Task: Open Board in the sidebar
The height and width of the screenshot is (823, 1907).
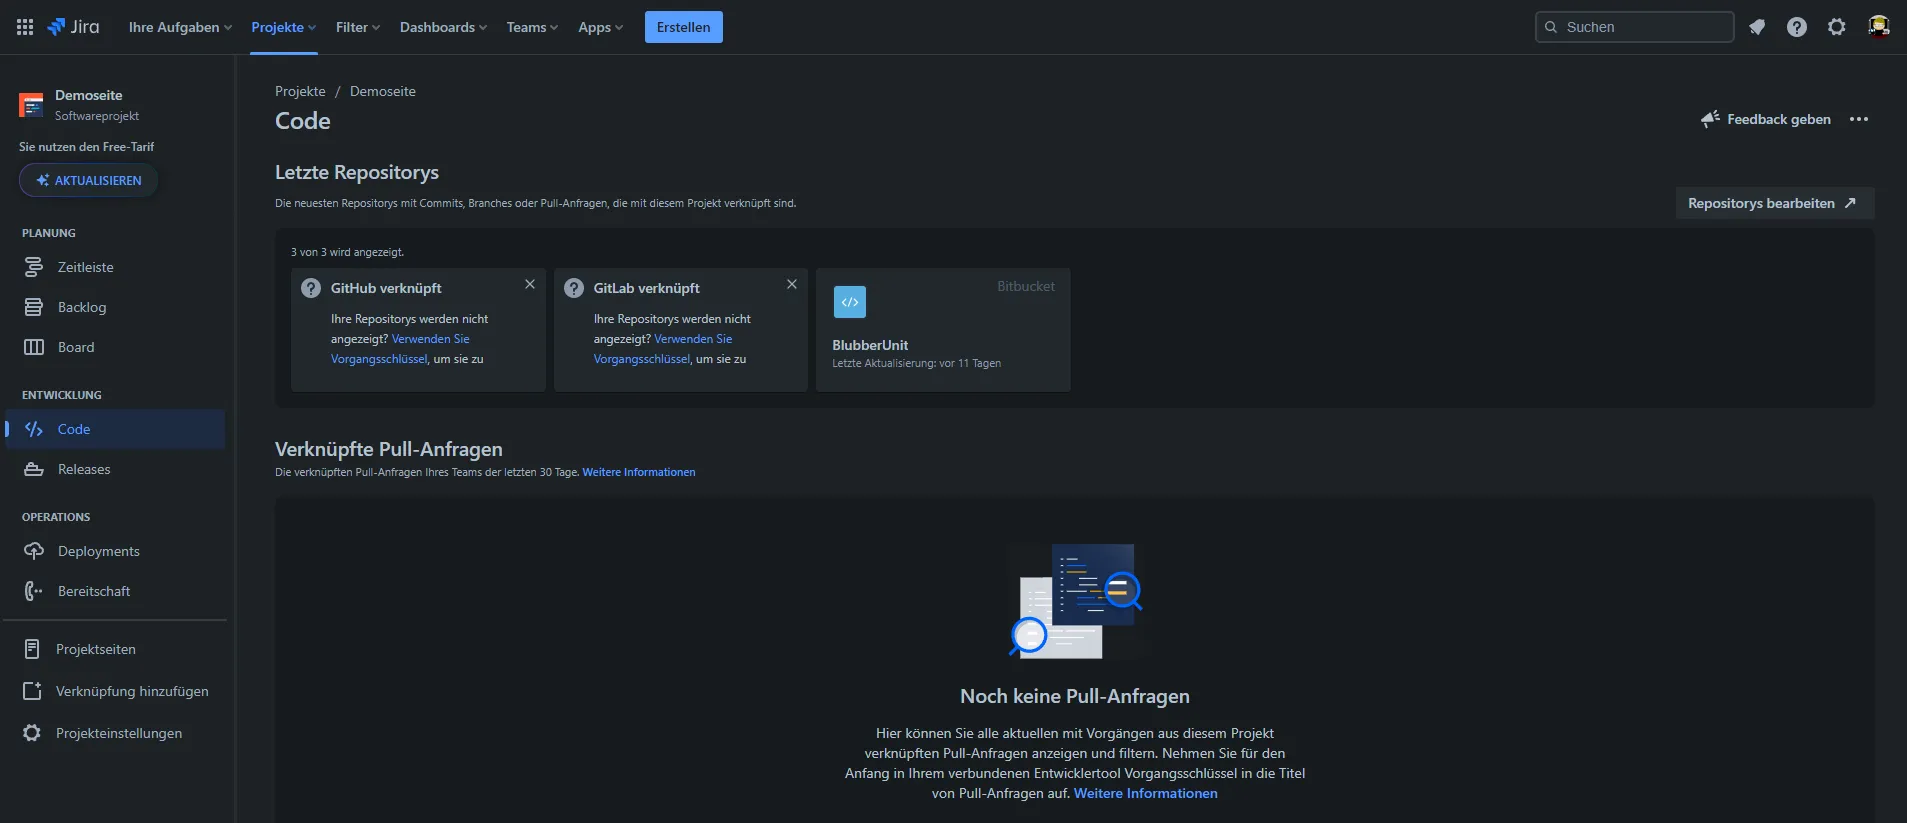Action: (115, 347)
